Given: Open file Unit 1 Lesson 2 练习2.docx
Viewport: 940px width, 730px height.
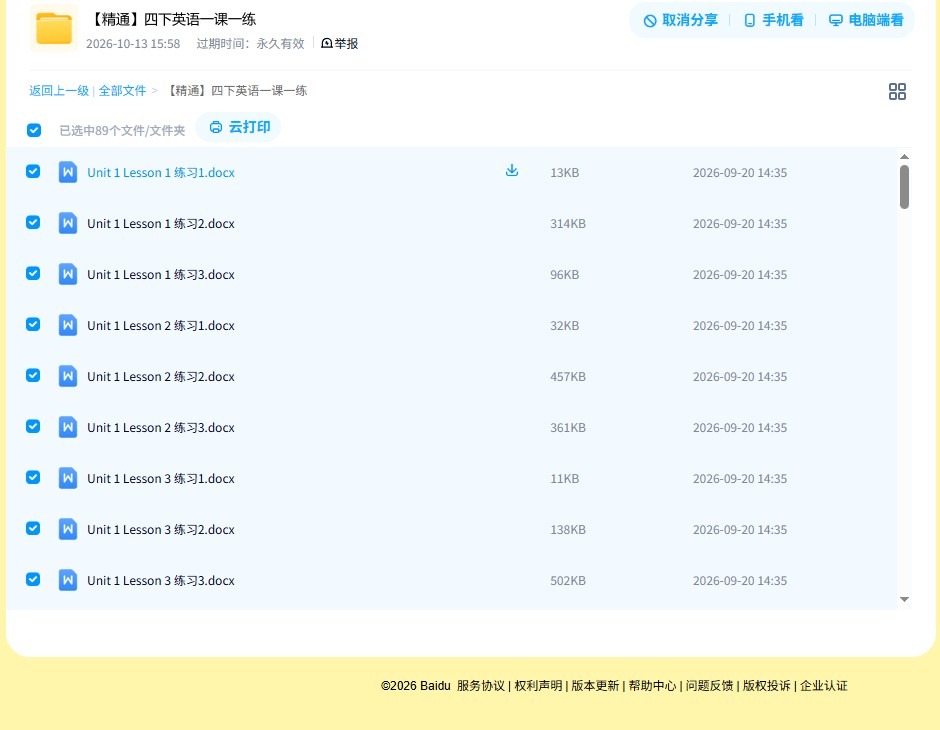Looking at the screenshot, I should pyautogui.click(x=161, y=376).
